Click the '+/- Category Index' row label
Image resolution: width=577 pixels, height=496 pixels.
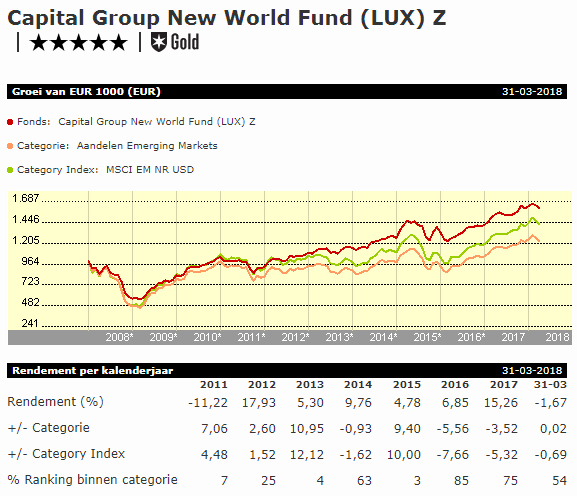tap(66, 454)
